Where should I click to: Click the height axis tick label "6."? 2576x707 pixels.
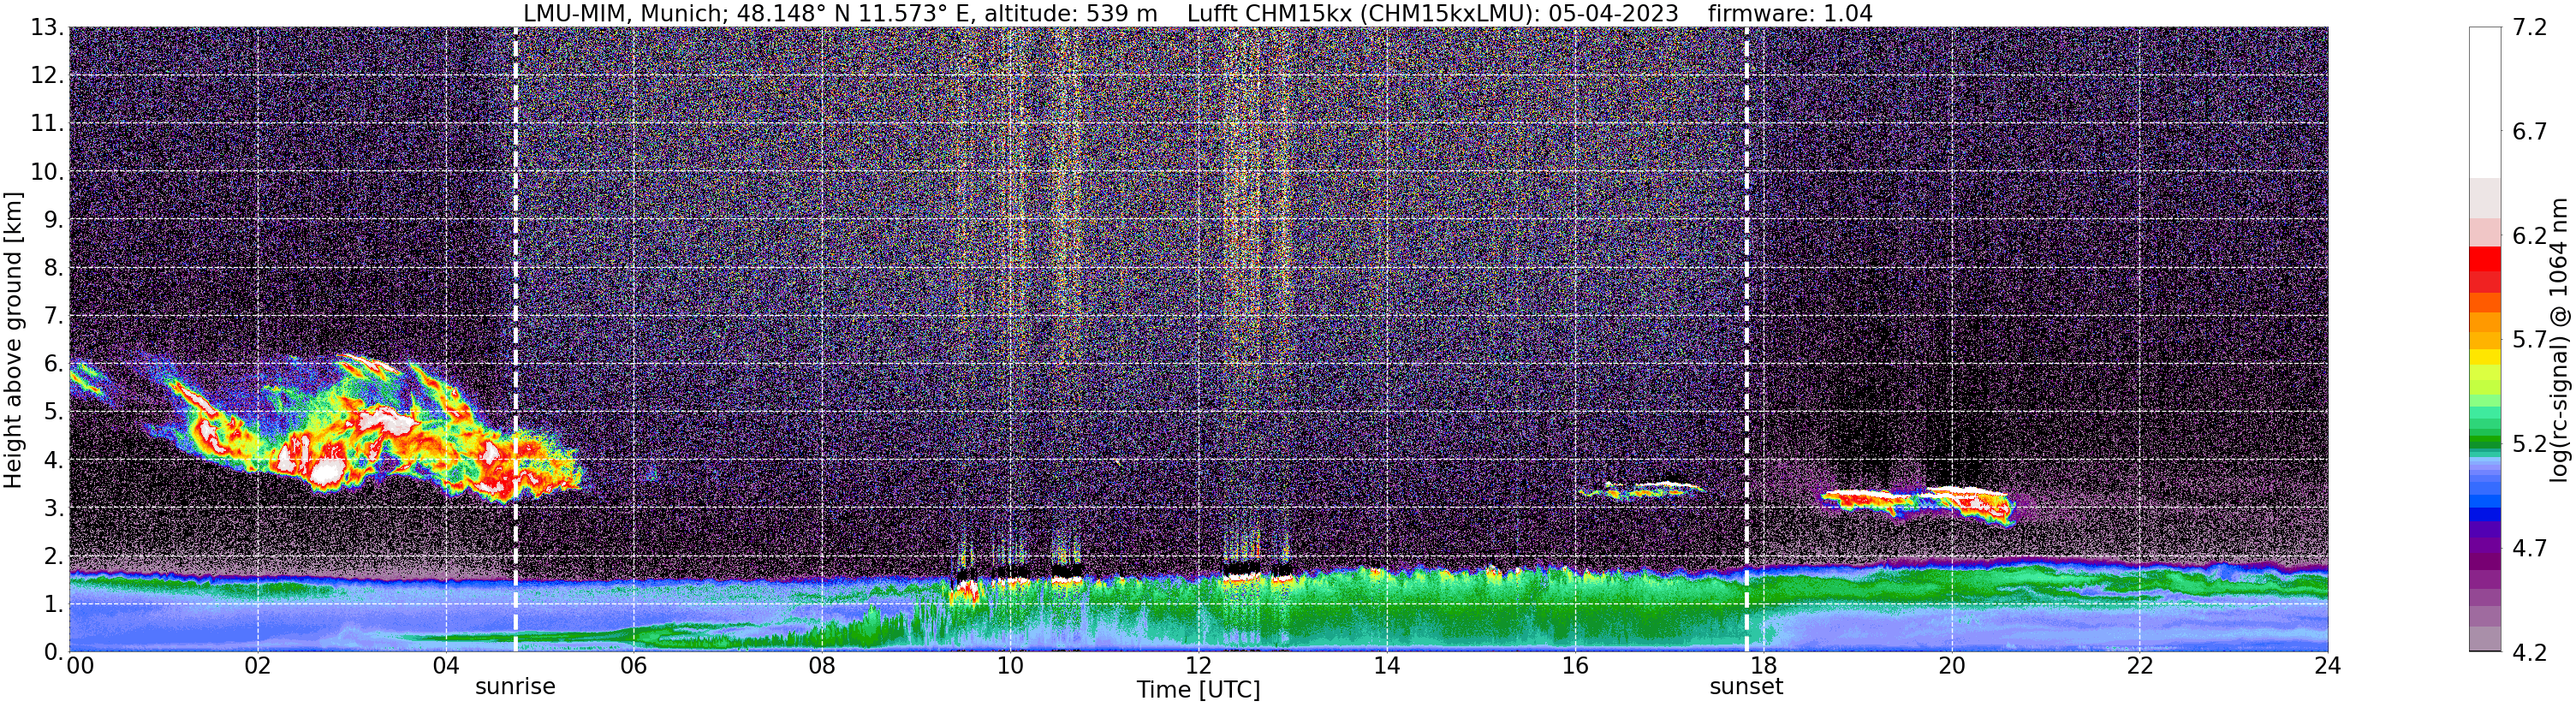pyautogui.click(x=54, y=364)
